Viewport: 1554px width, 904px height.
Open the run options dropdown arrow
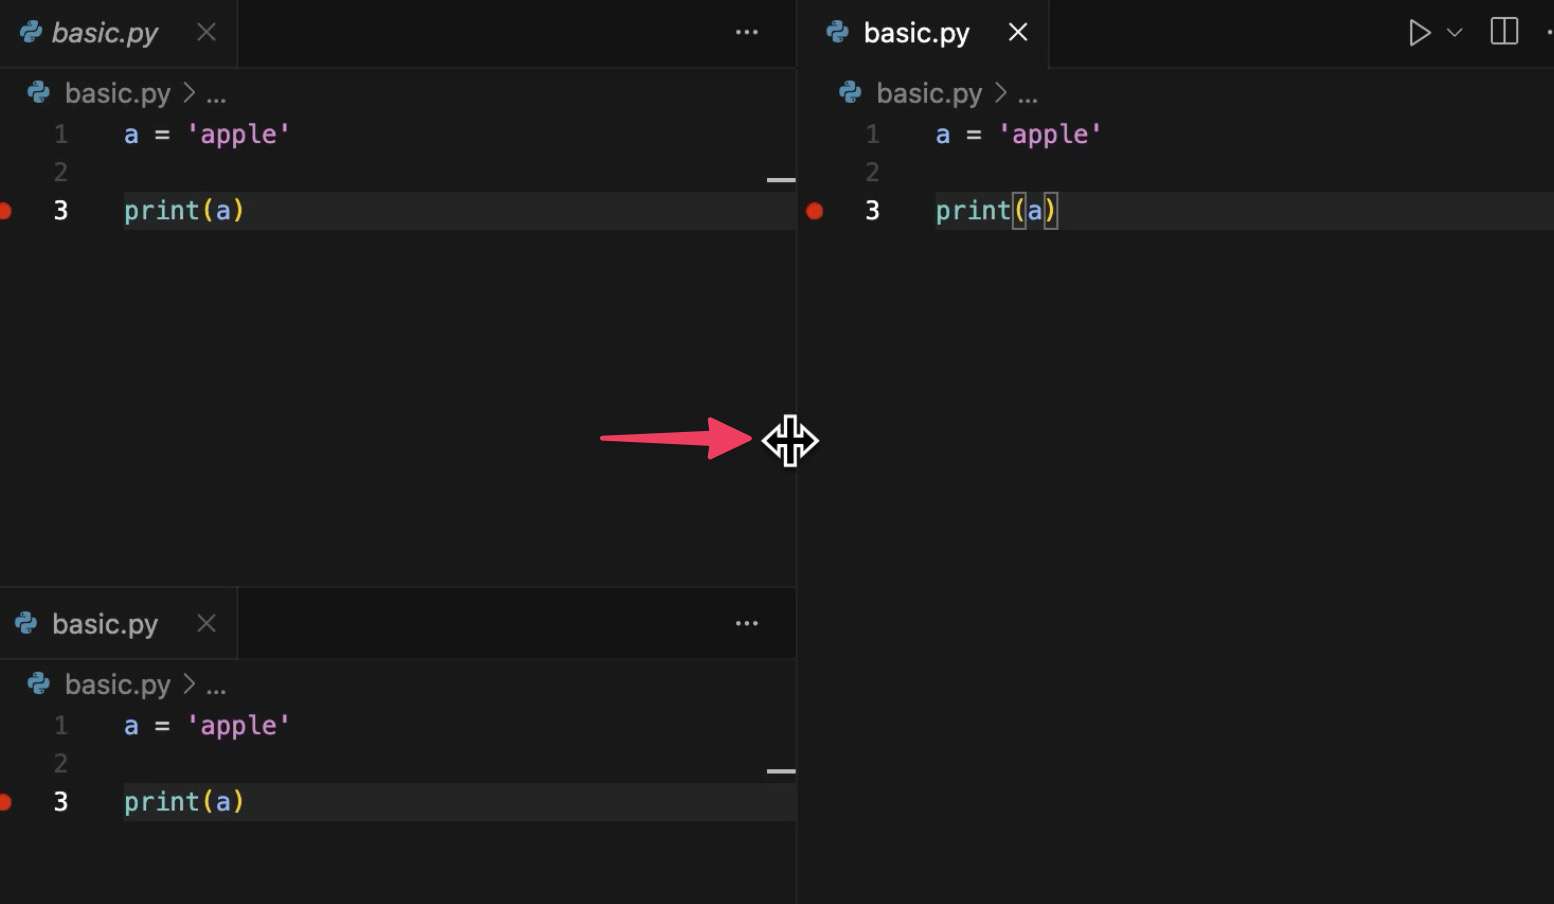pos(1455,33)
